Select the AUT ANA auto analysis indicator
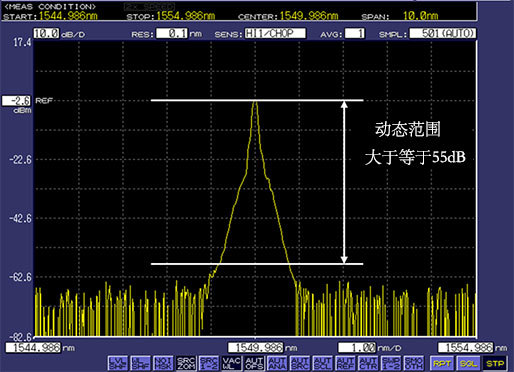 (277, 363)
